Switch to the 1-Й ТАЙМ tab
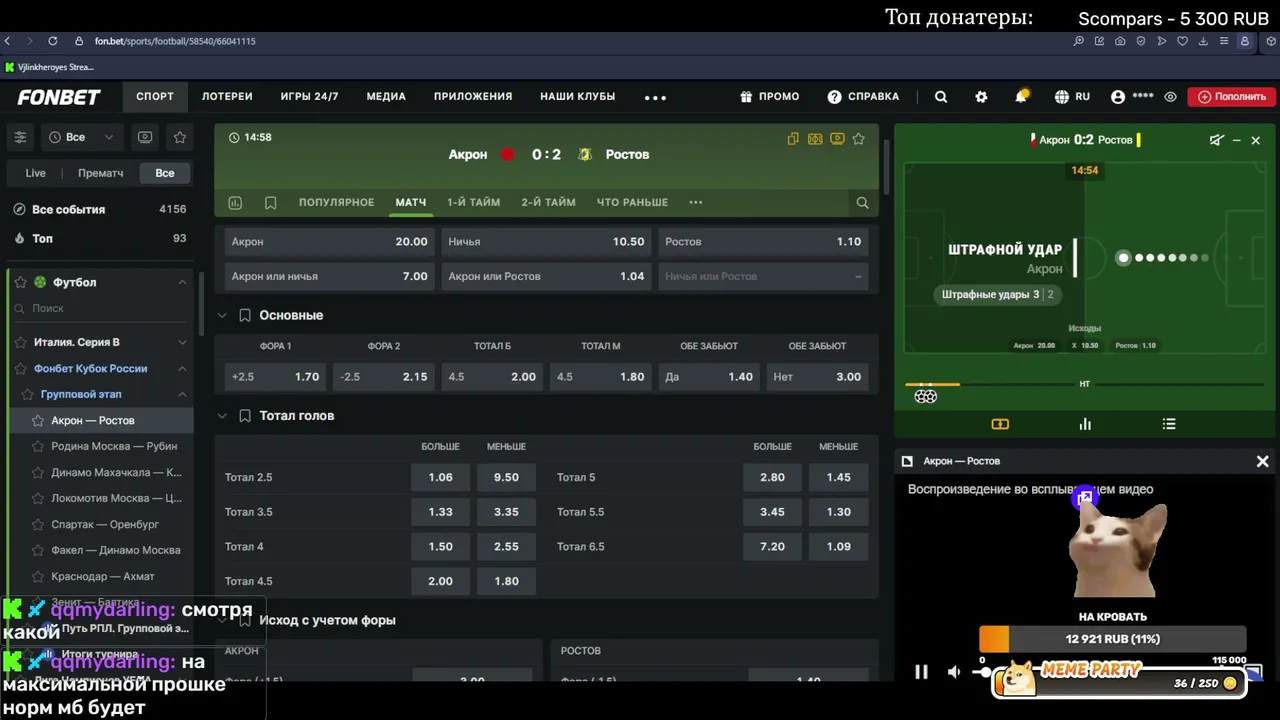1280x720 pixels. [473, 202]
